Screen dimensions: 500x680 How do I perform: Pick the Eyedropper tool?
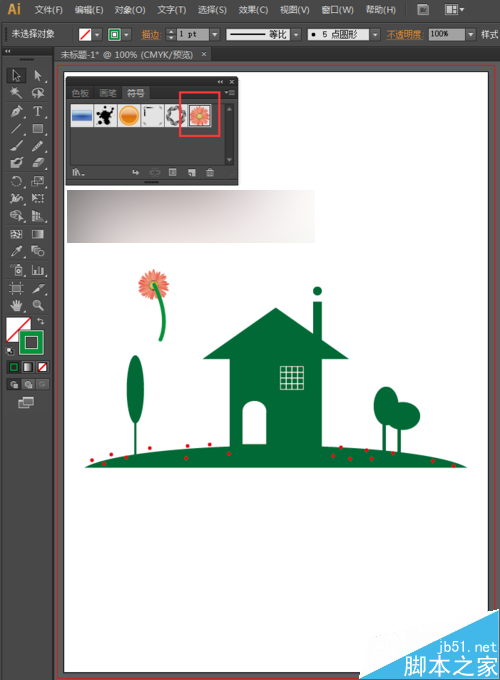point(16,251)
